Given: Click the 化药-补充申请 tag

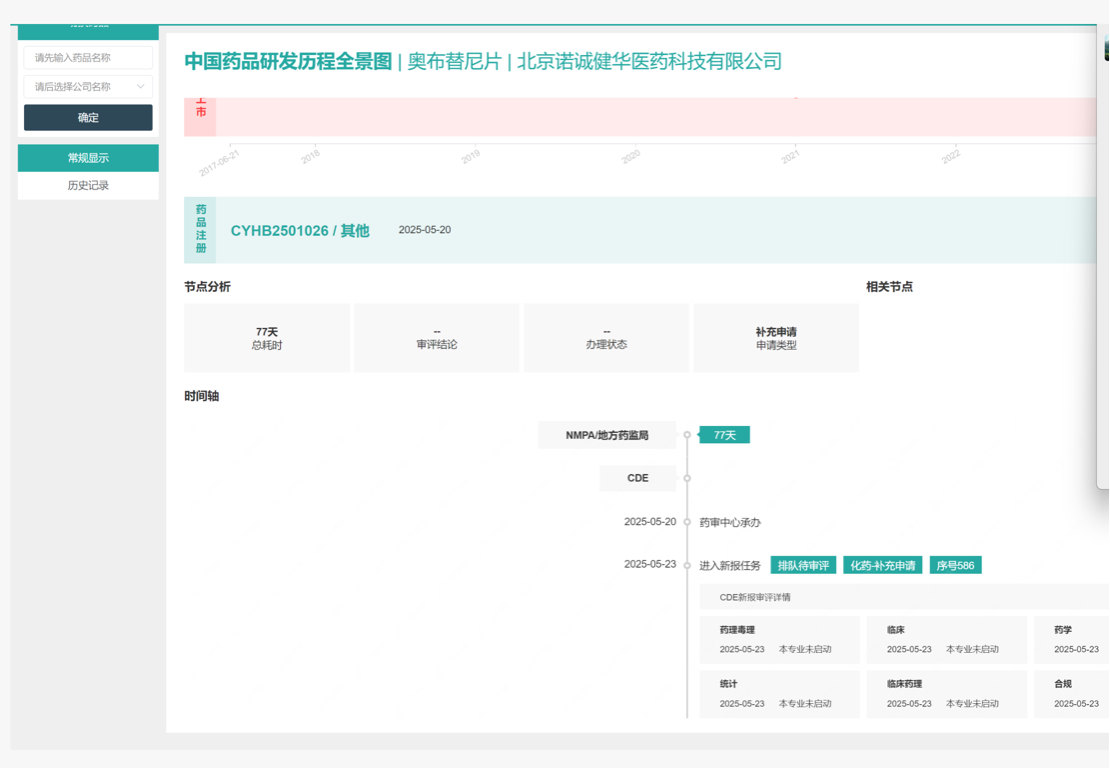Looking at the screenshot, I should coord(883,566).
